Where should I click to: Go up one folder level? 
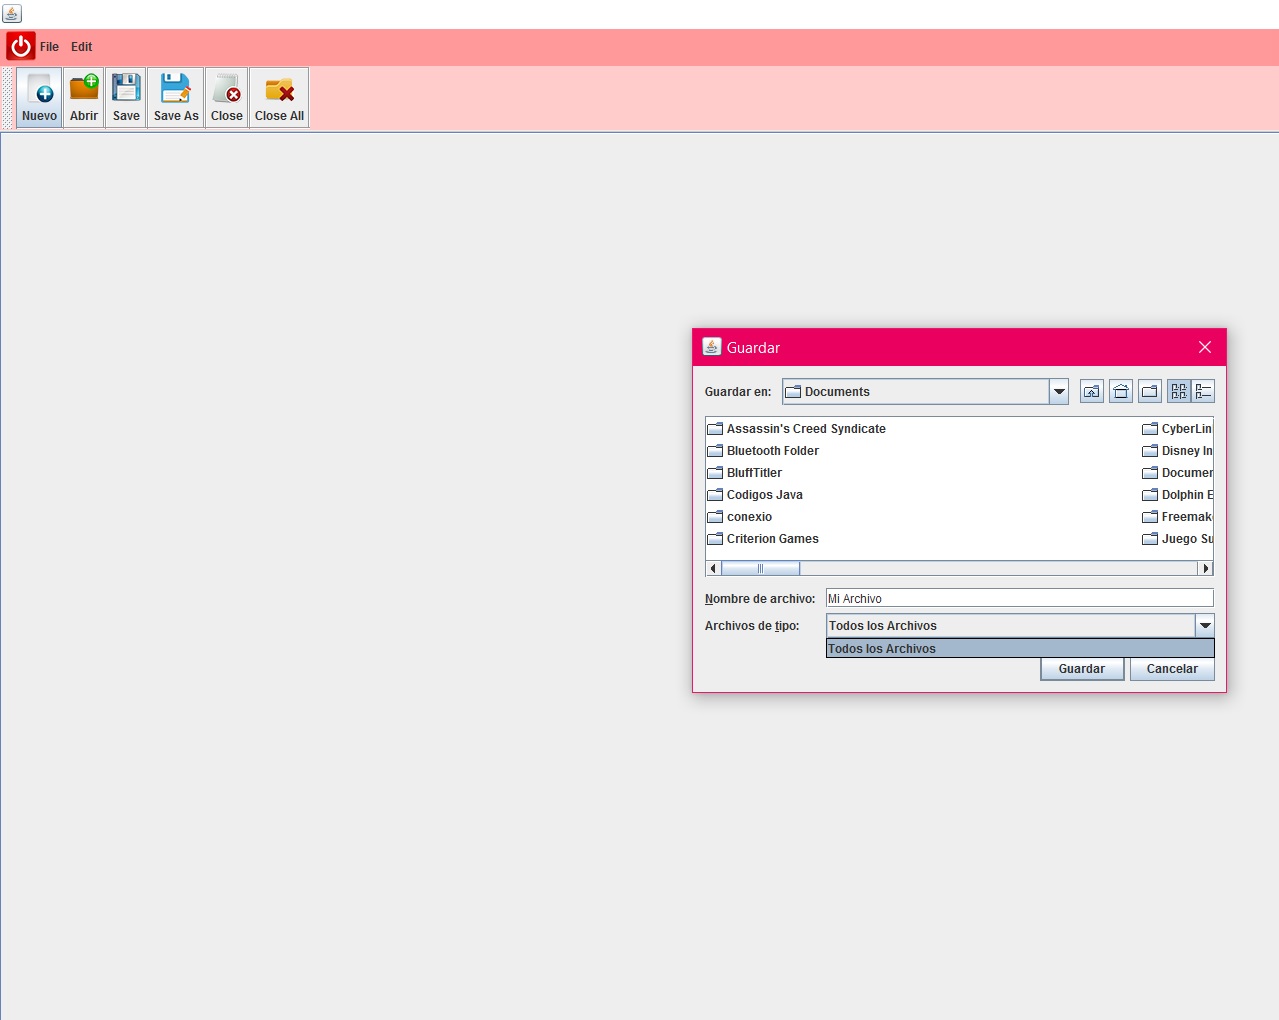(1092, 392)
